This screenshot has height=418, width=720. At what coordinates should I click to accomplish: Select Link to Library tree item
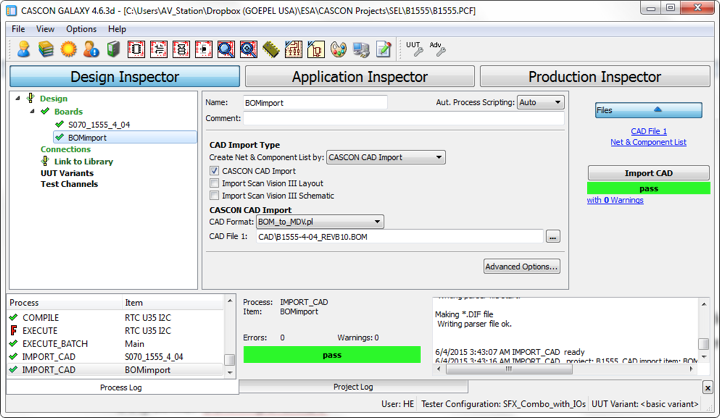83,162
